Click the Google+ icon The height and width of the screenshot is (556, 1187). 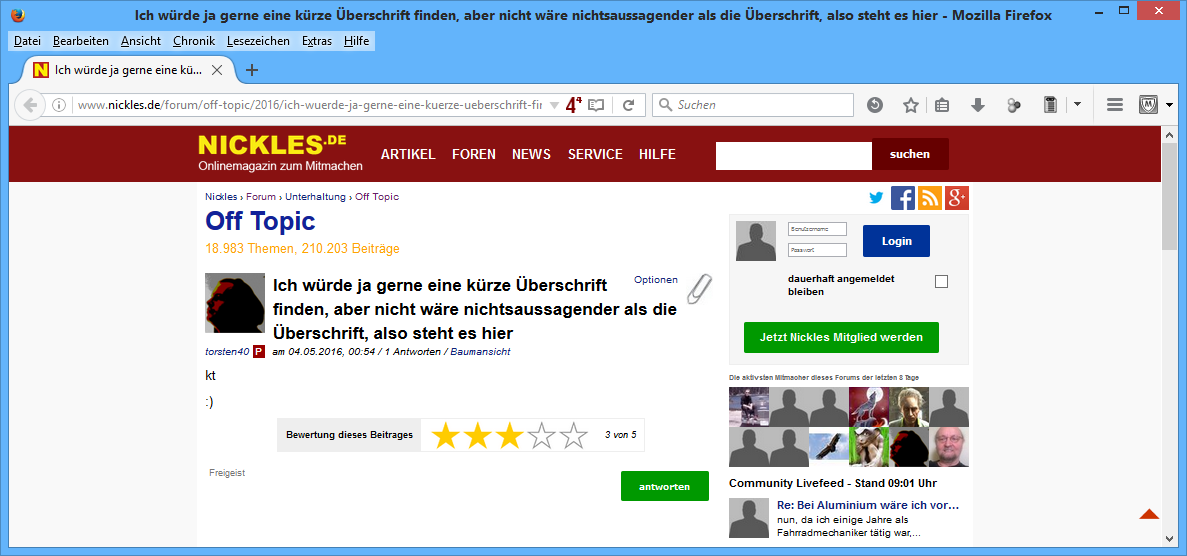click(x=956, y=198)
